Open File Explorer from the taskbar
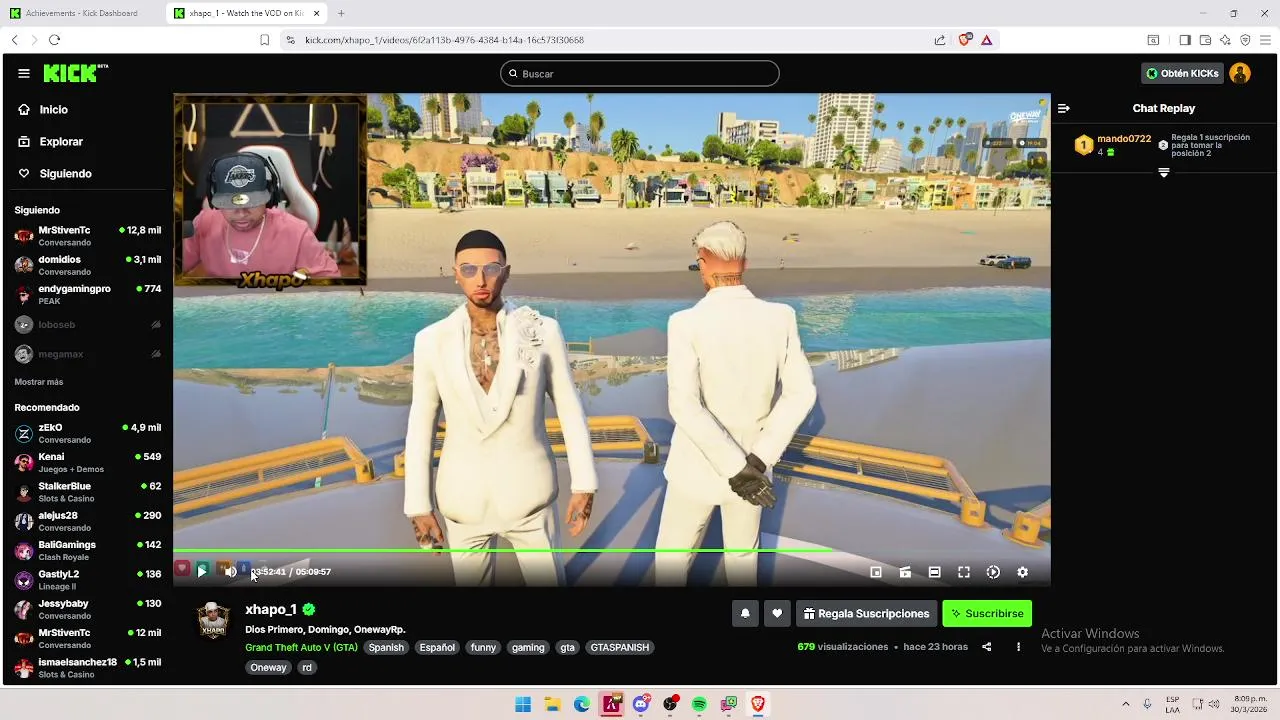 click(x=552, y=704)
